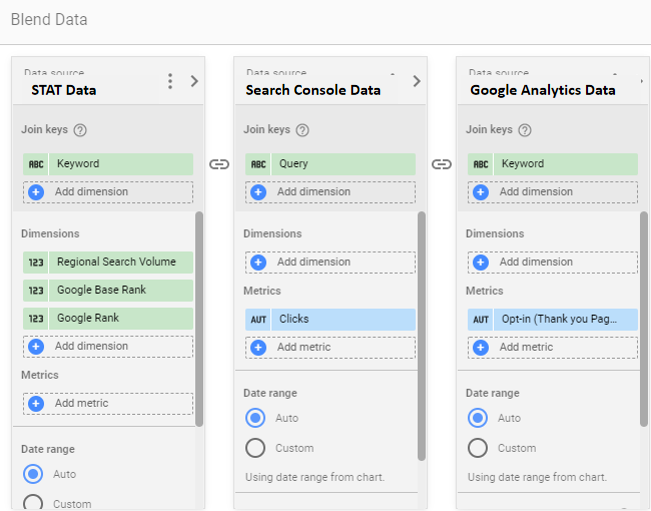Screen dimensions: 651x511
Task: Click the help icon beside Google Analytics Join keys
Action: tap(524, 130)
